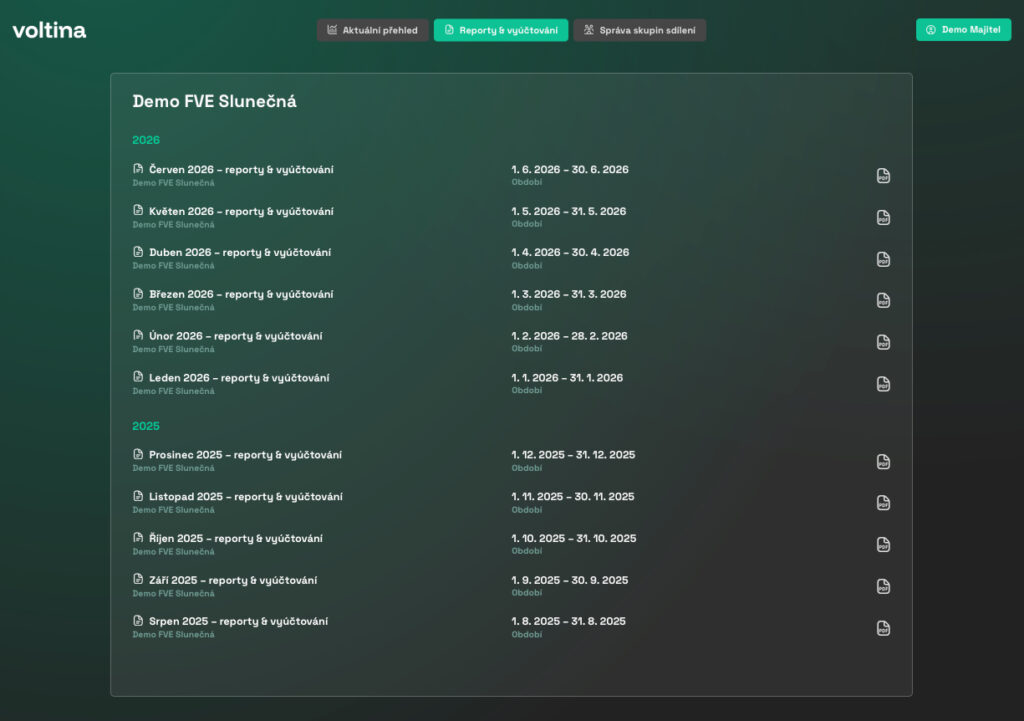Click document icon beside Květen 2026 title
Viewport: 1024px width, 721px height.
click(x=138, y=210)
